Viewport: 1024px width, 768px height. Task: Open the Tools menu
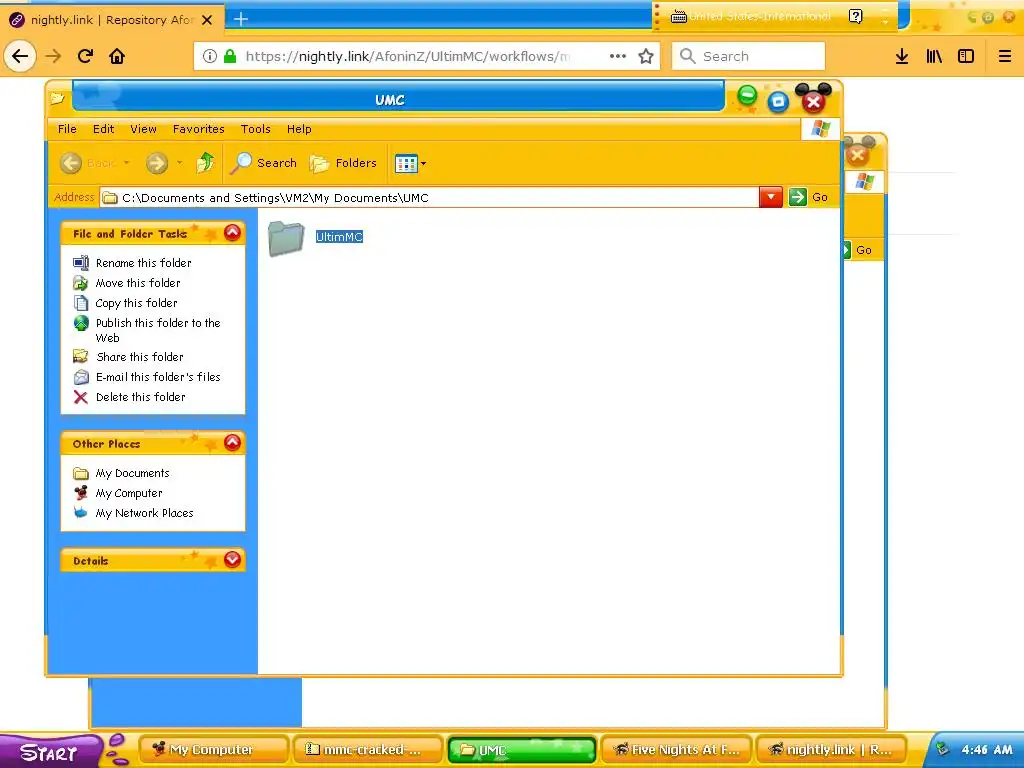pos(255,129)
